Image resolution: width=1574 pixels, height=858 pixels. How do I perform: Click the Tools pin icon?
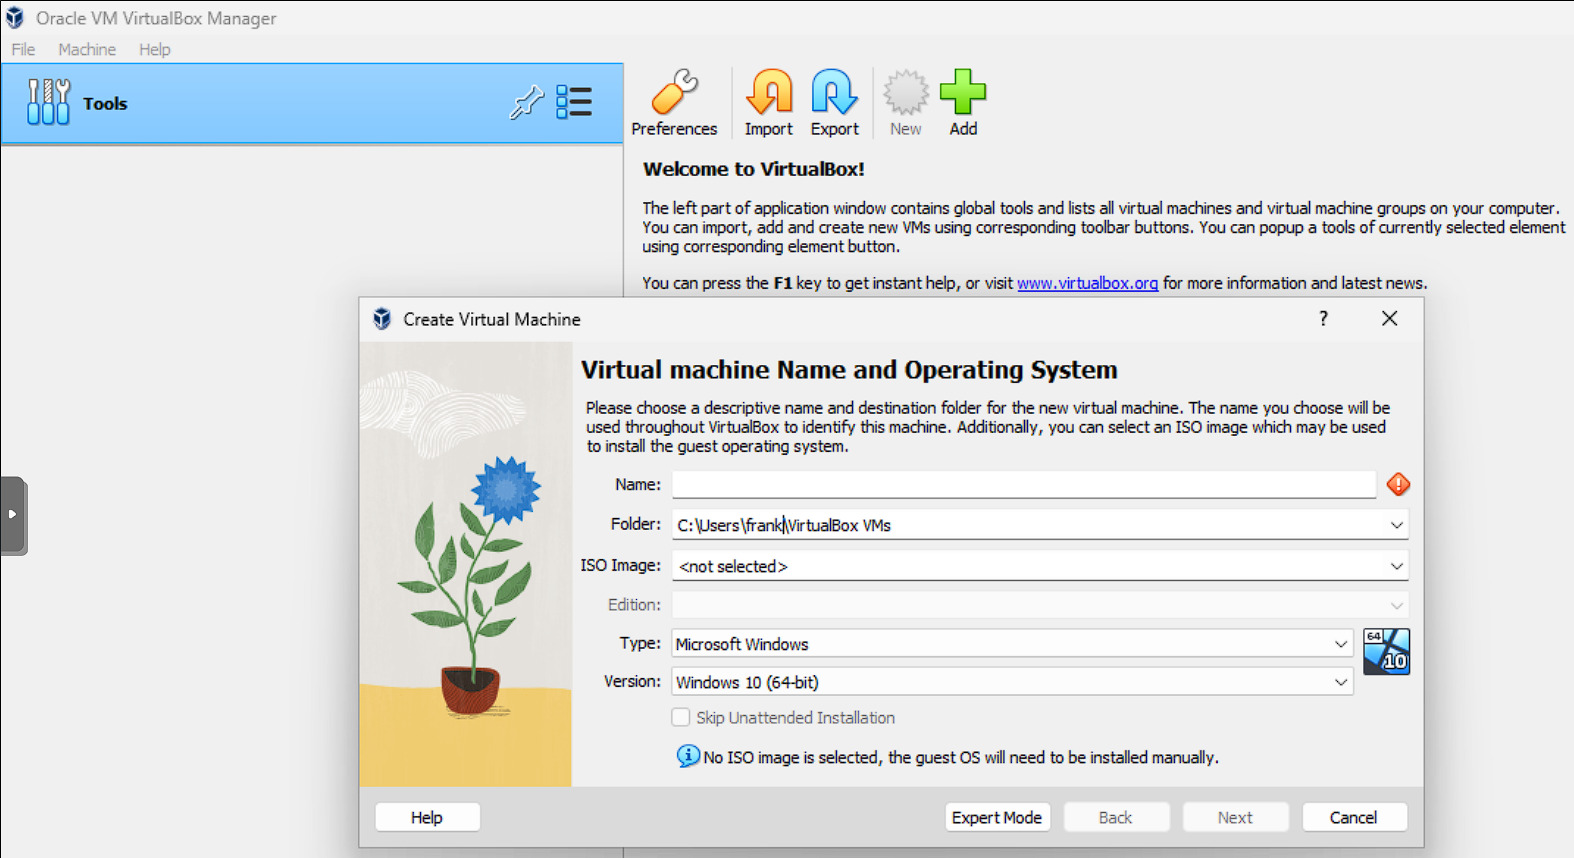(526, 102)
